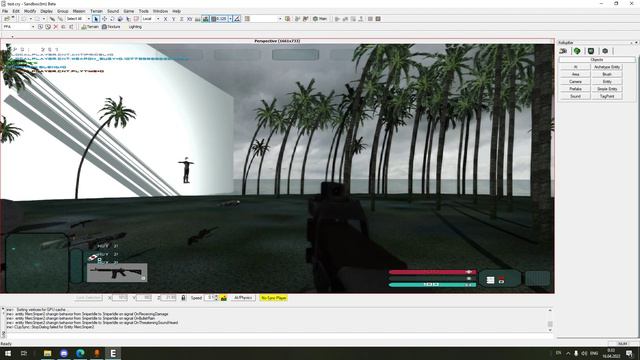The height and width of the screenshot is (360, 640).
Task: Toggle the lock selection padlock icon
Action: tap(183, 298)
